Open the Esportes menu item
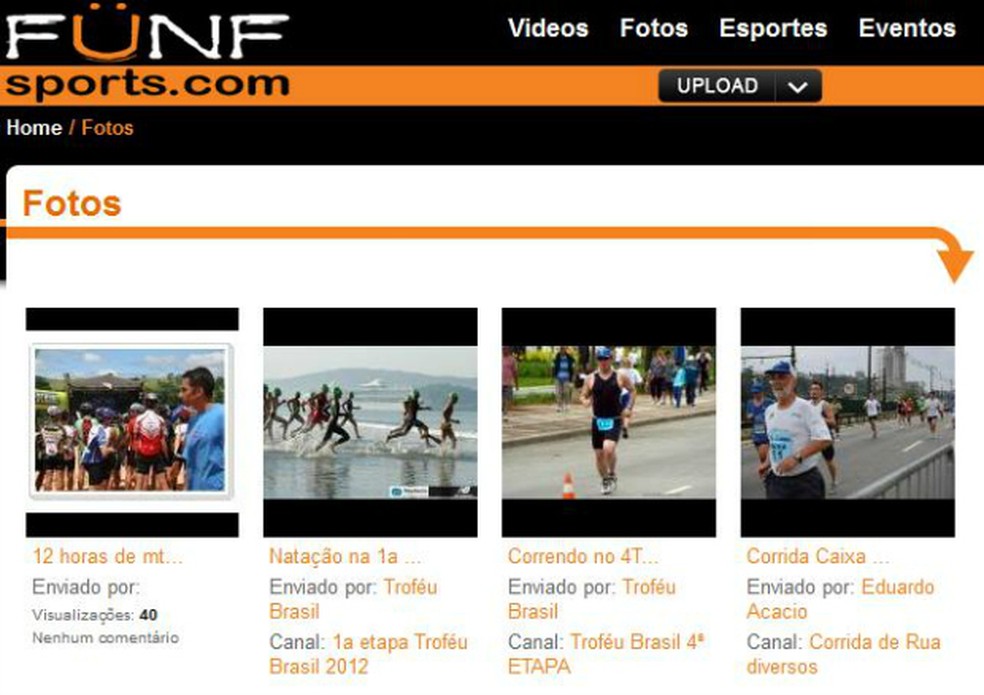This screenshot has width=984, height=695. coord(771,29)
